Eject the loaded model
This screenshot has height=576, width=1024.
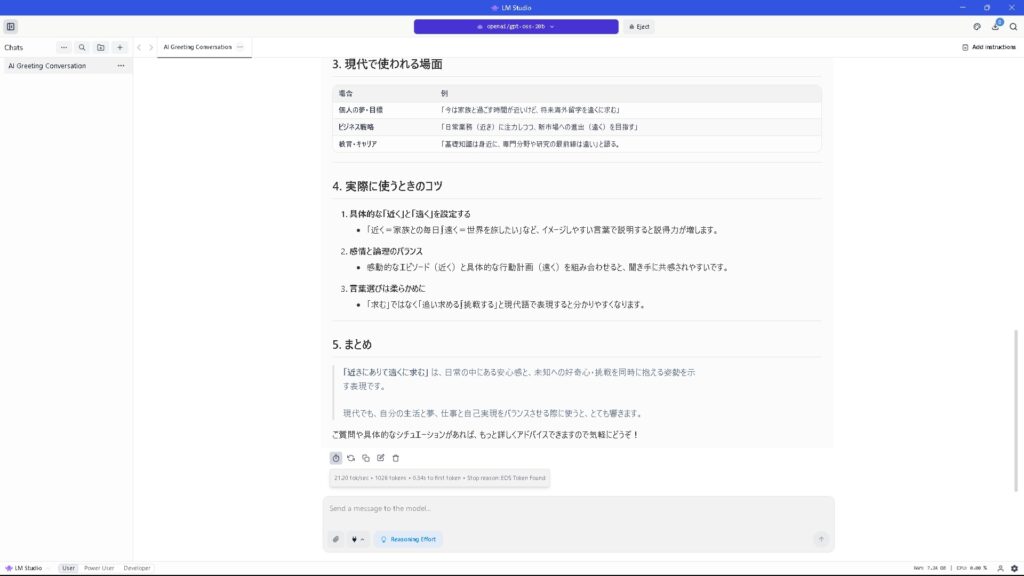pyautogui.click(x=640, y=27)
